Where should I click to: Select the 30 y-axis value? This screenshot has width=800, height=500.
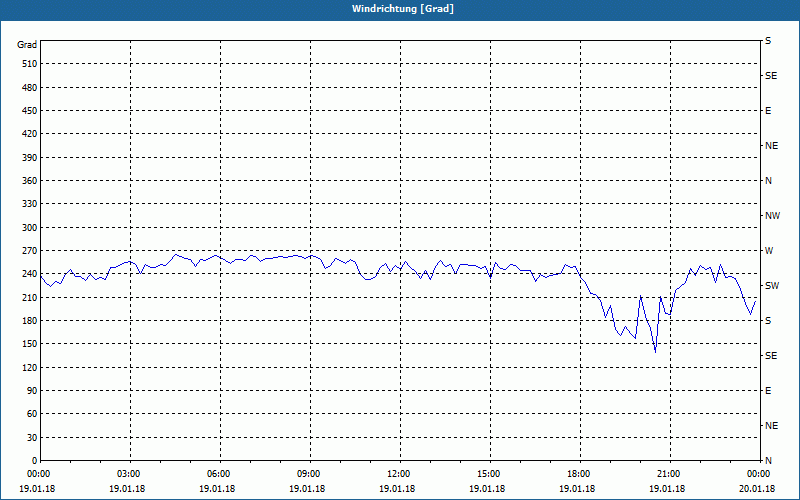point(32,438)
